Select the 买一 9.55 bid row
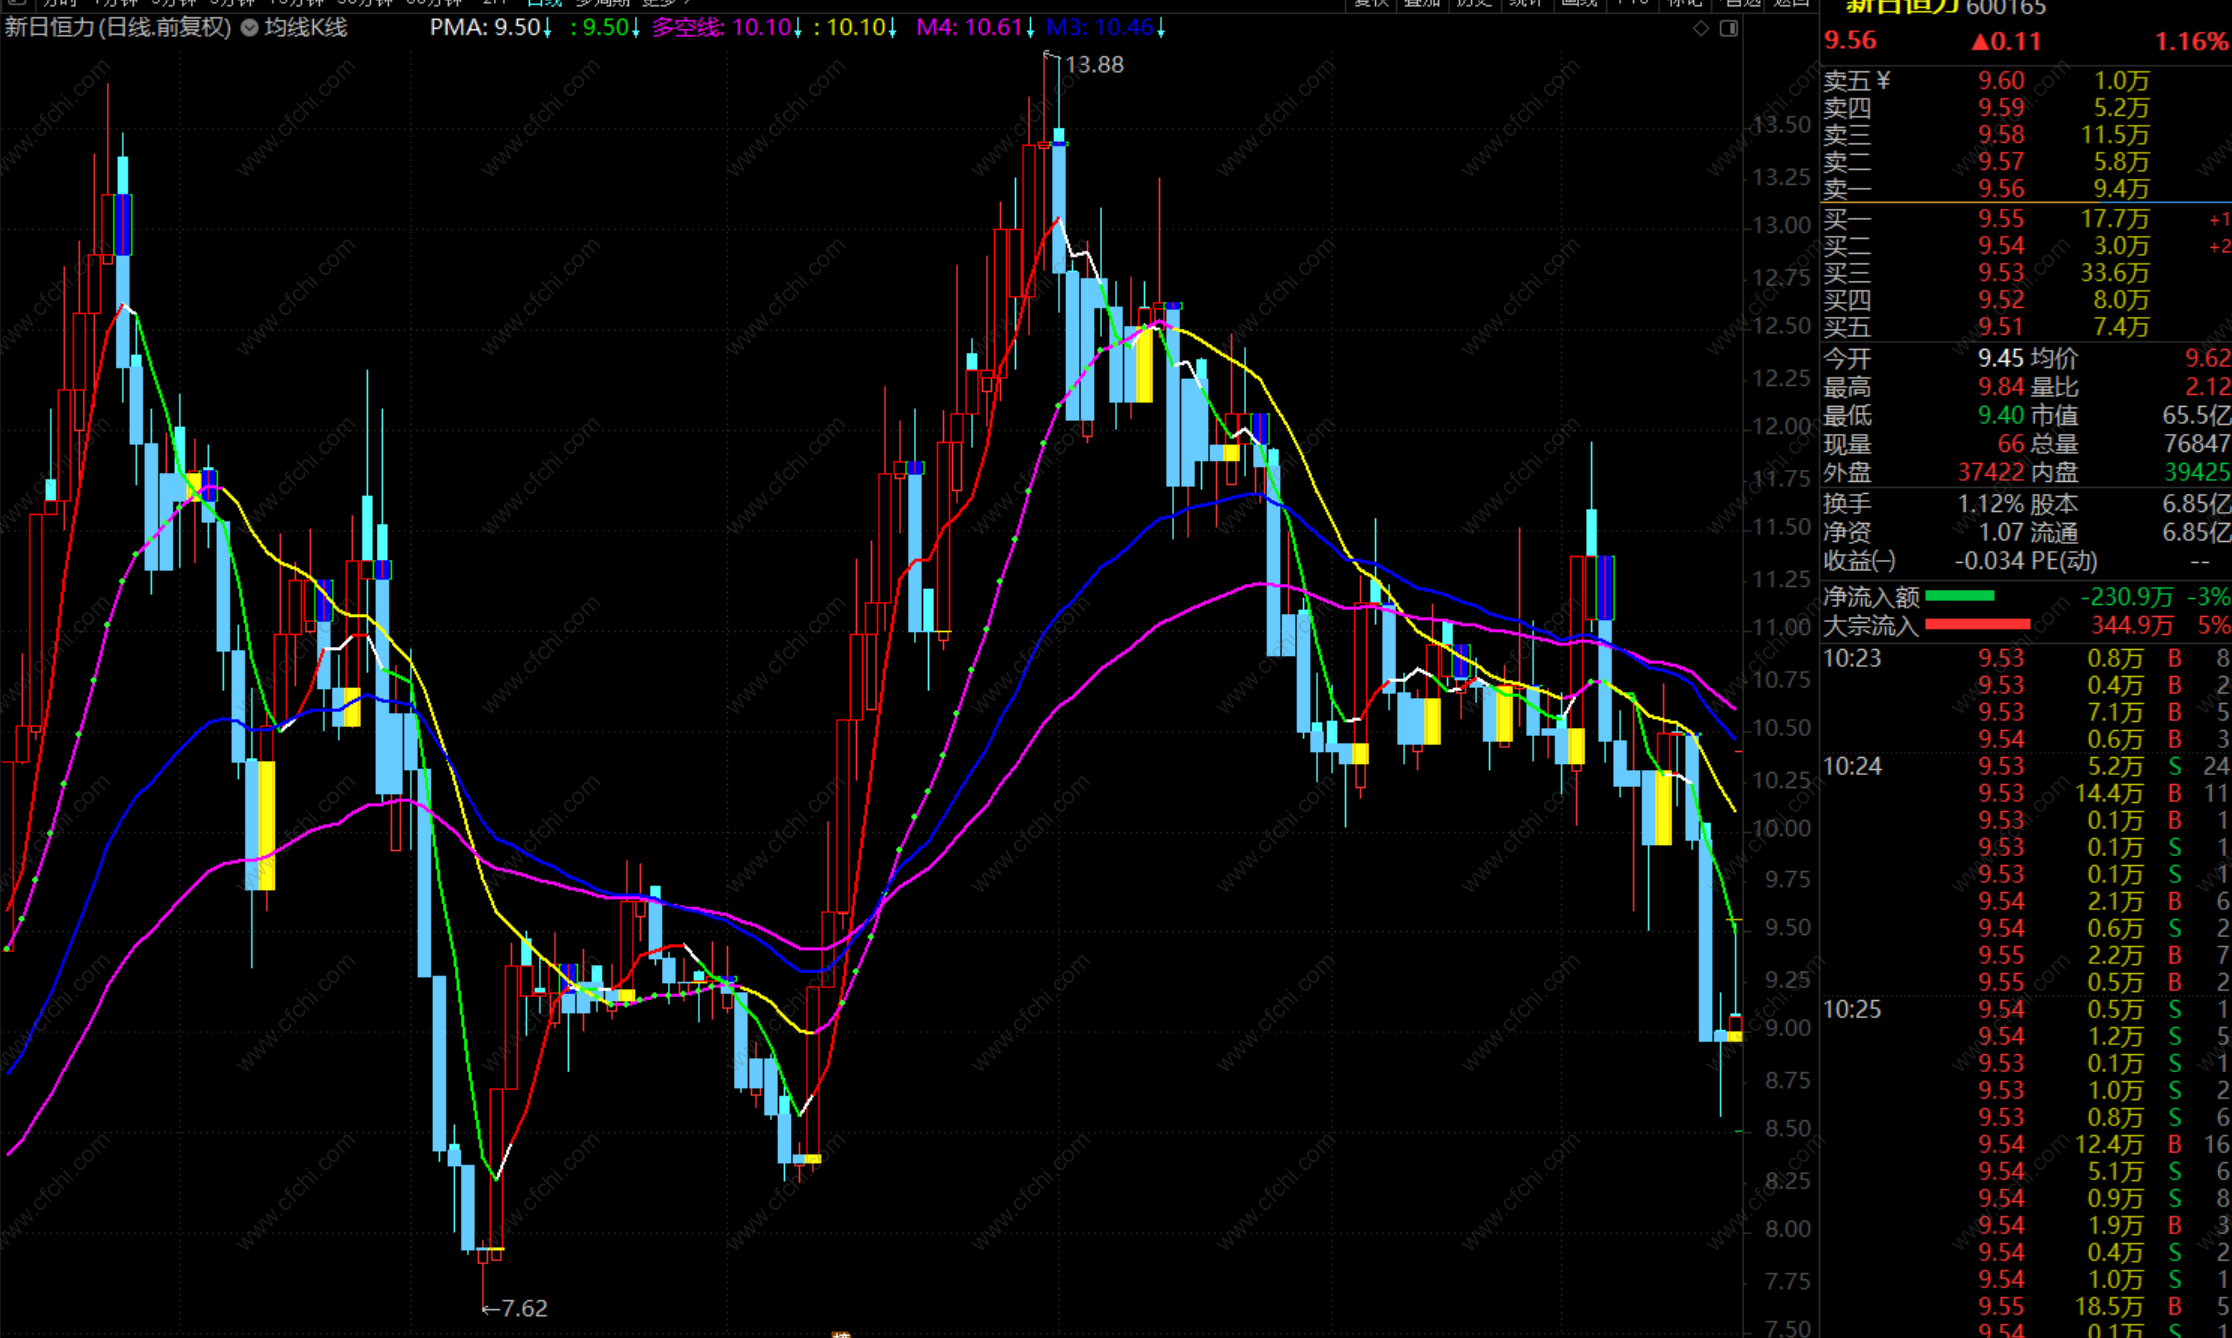The height and width of the screenshot is (1338, 2232). pos(2000,218)
